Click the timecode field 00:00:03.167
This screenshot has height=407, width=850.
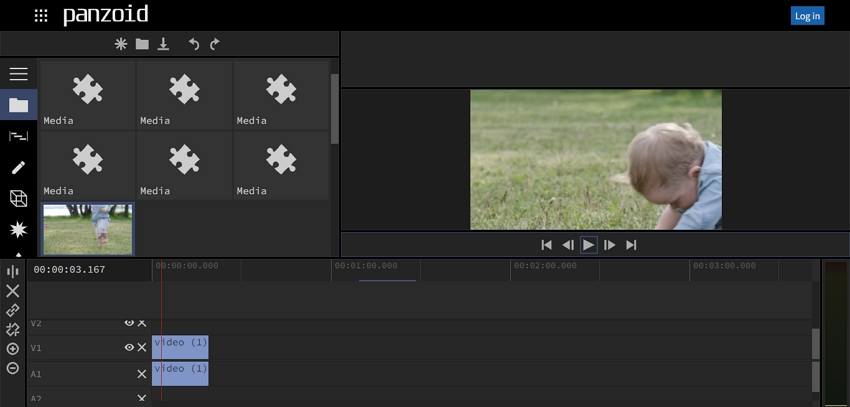point(69,269)
